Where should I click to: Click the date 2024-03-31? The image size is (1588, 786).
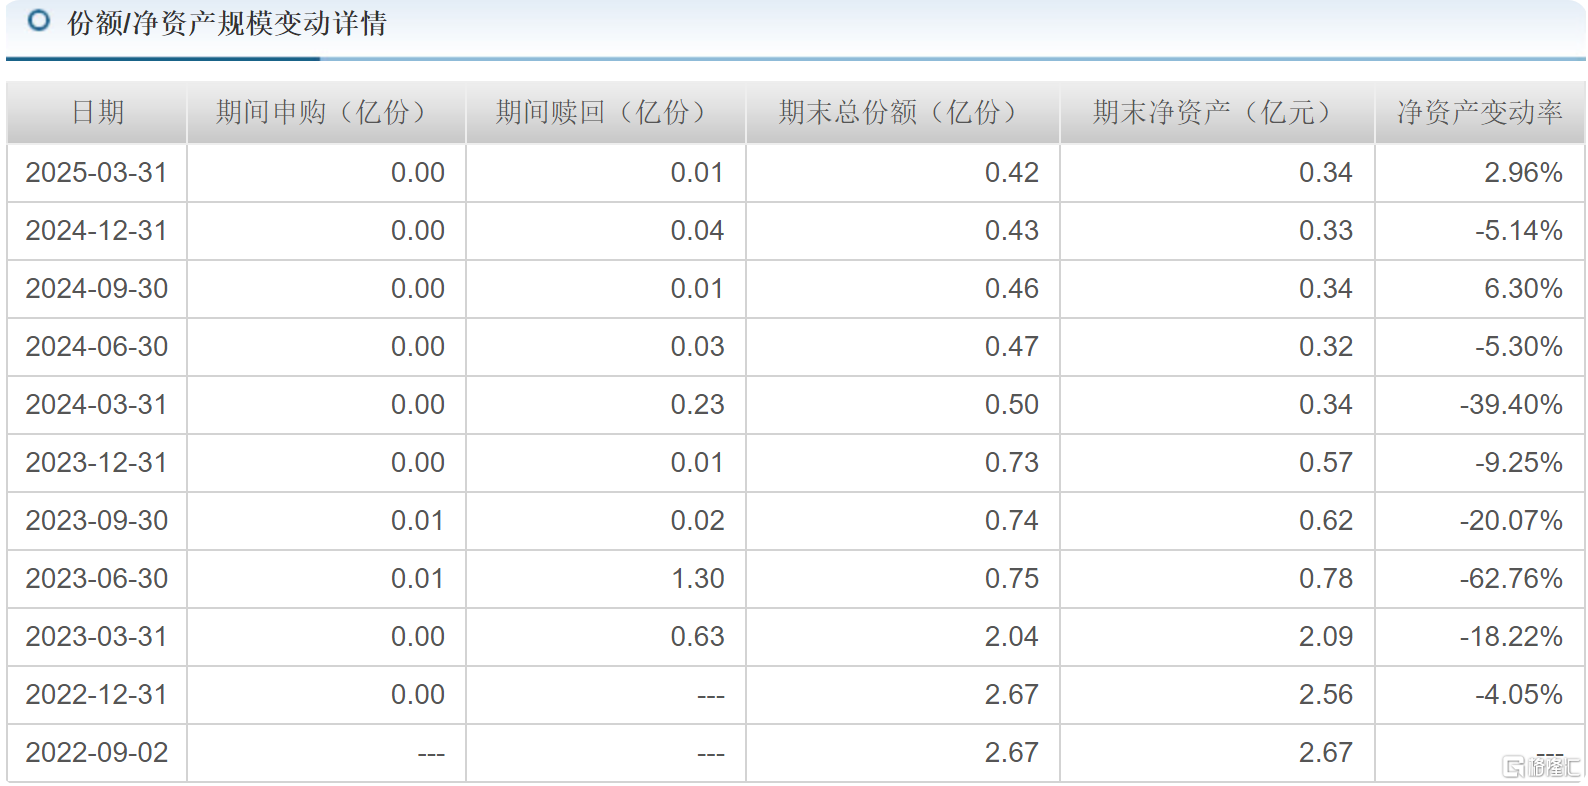[97, 405]
